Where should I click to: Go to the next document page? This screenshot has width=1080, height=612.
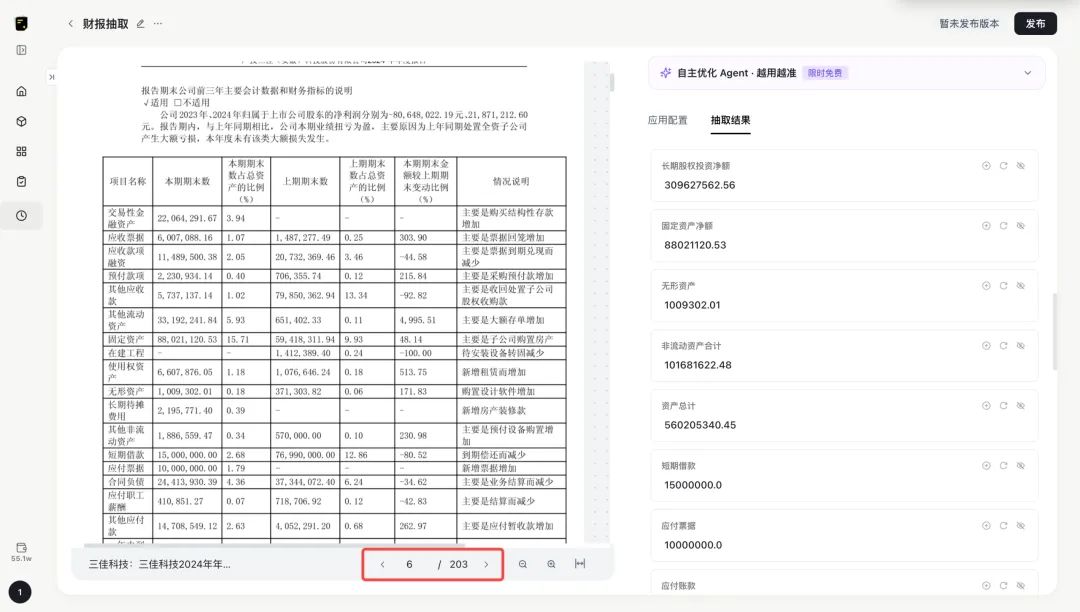pyautogui.click(x=486, y=564)
